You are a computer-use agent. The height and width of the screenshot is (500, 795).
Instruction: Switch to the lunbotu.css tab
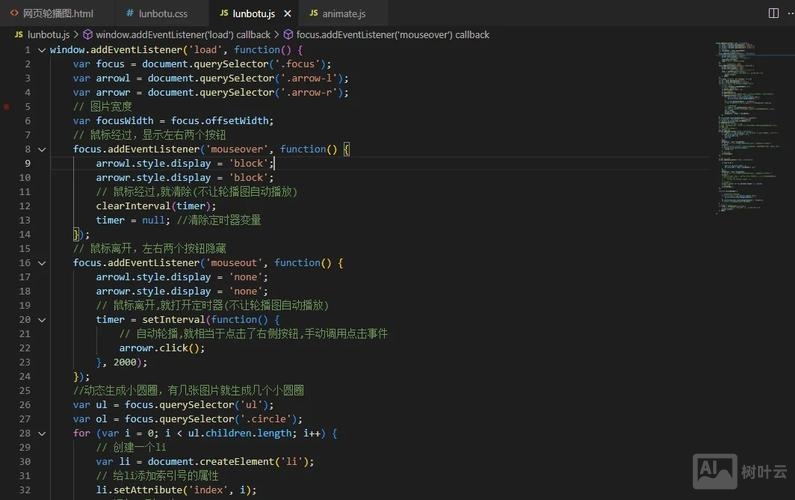(x=162, y=14)
